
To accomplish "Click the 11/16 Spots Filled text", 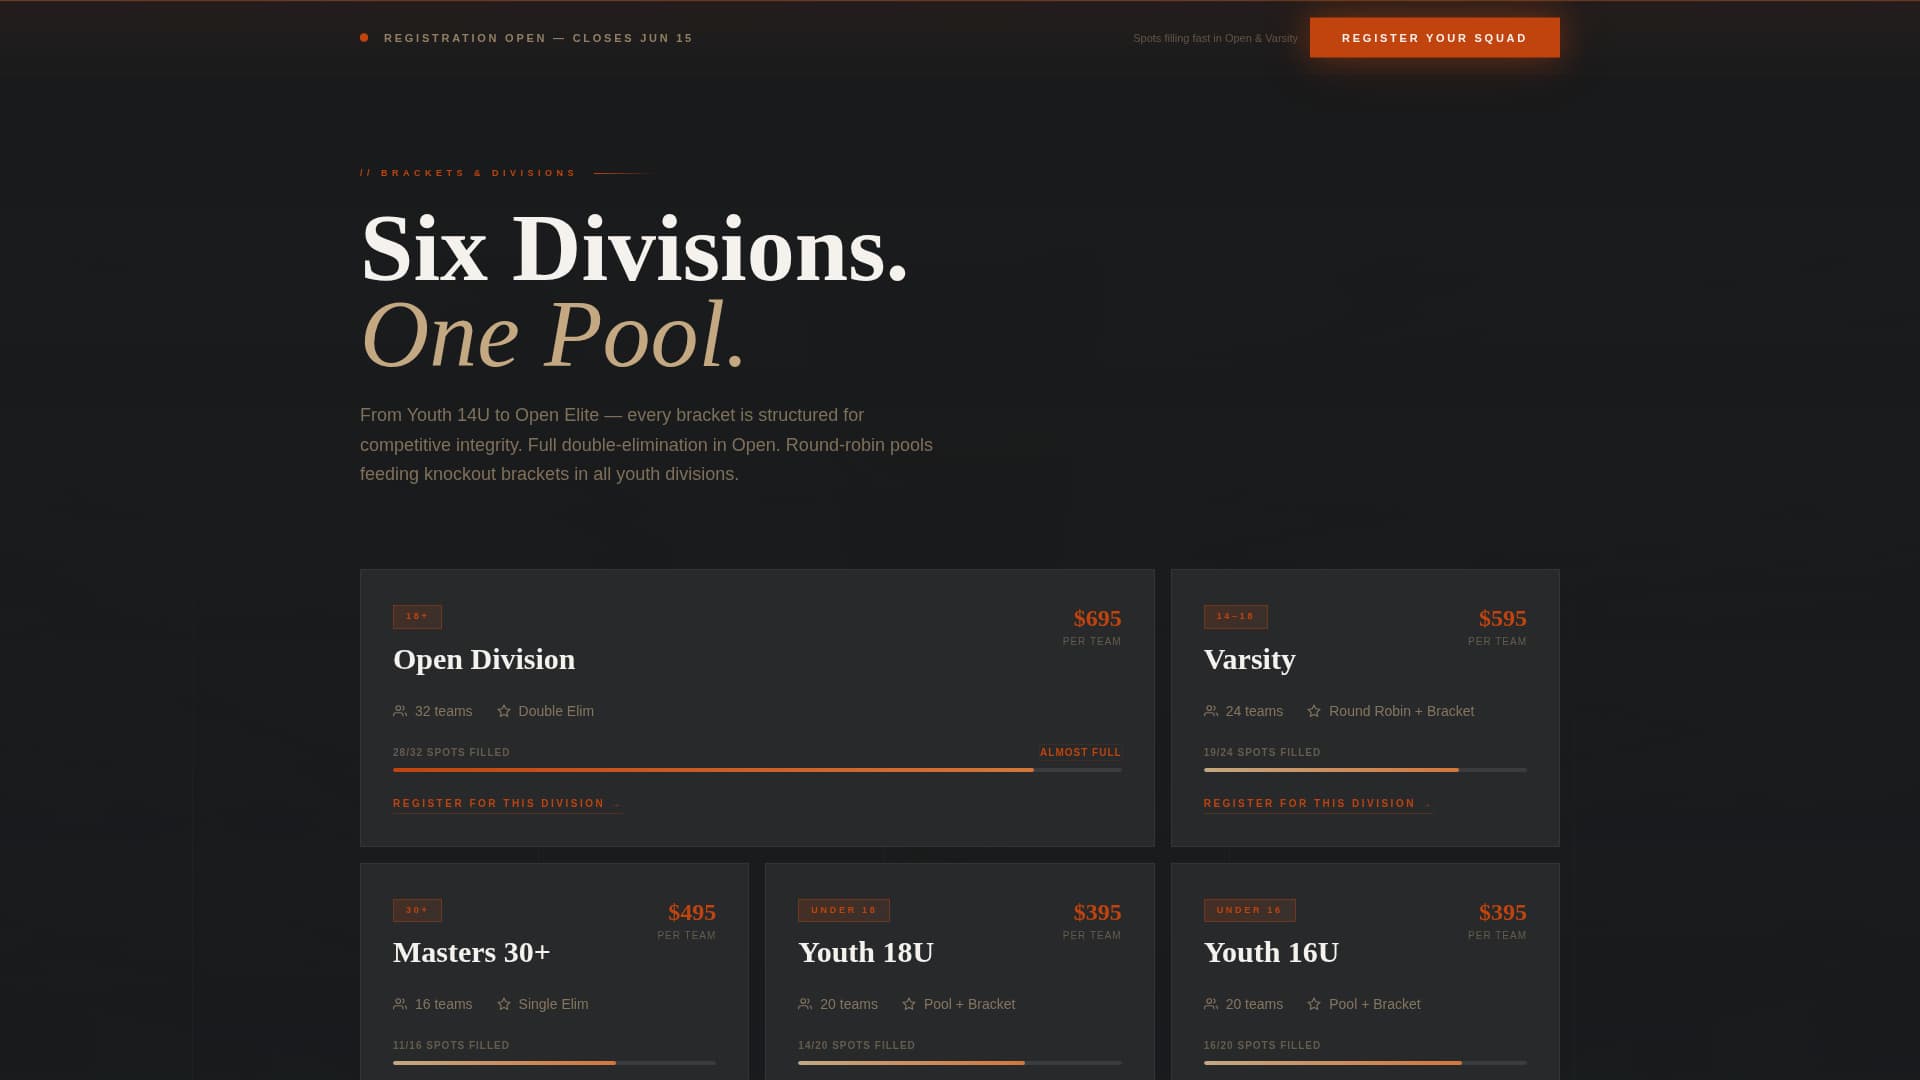I will (451, 1045).
